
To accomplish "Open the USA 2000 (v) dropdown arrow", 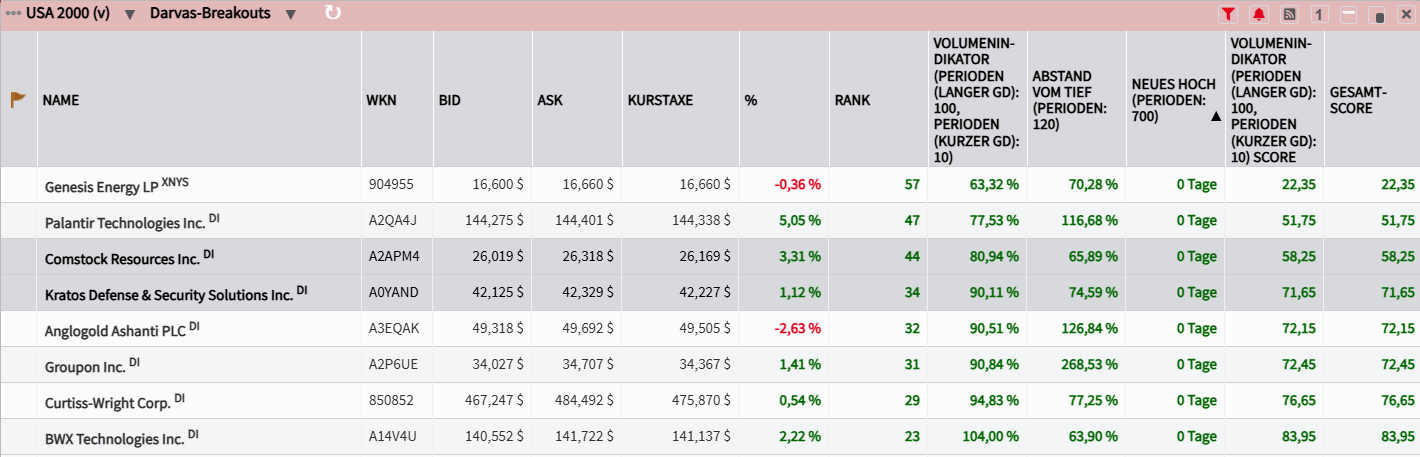I will pos(129,14).
